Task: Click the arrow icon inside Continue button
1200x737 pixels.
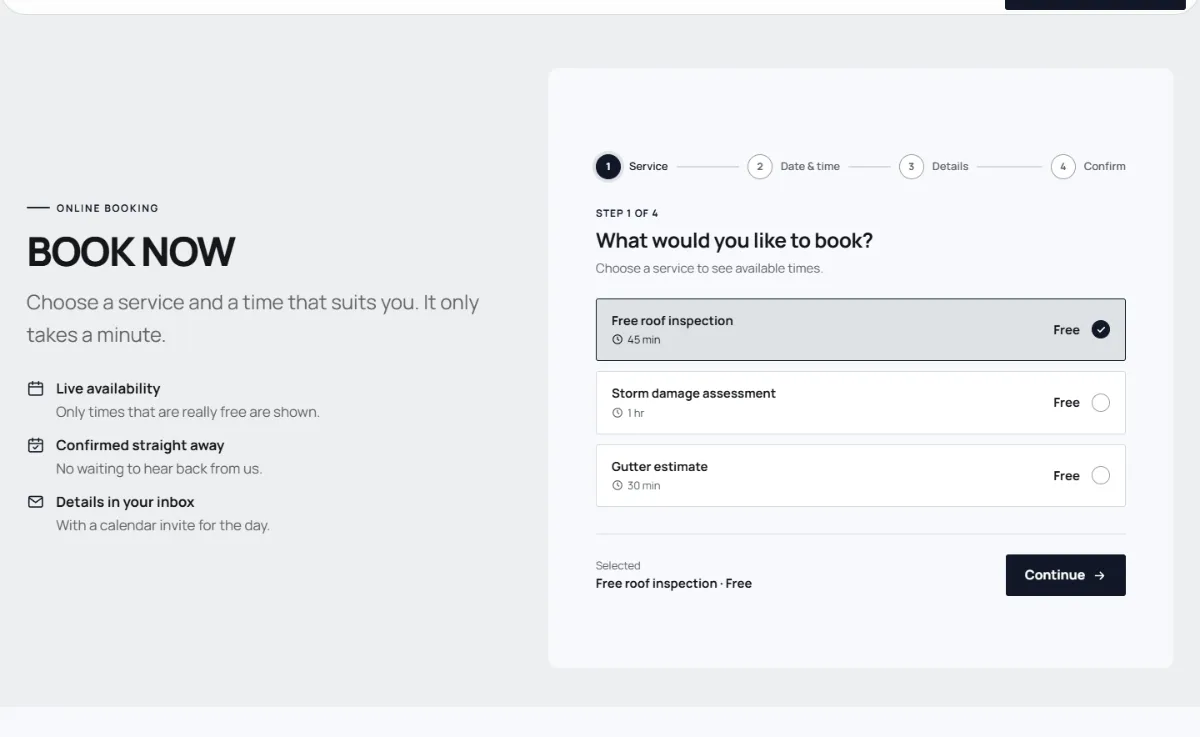Action: [1100, 576]
